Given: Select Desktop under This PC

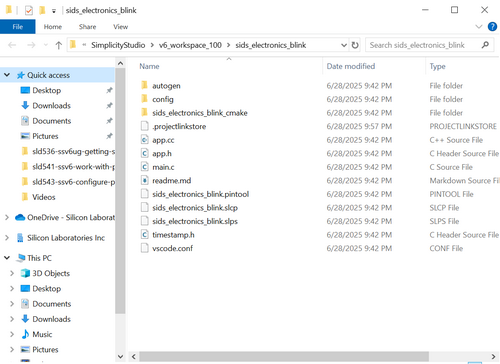Looking at the screenshot, I should (41, 289).
